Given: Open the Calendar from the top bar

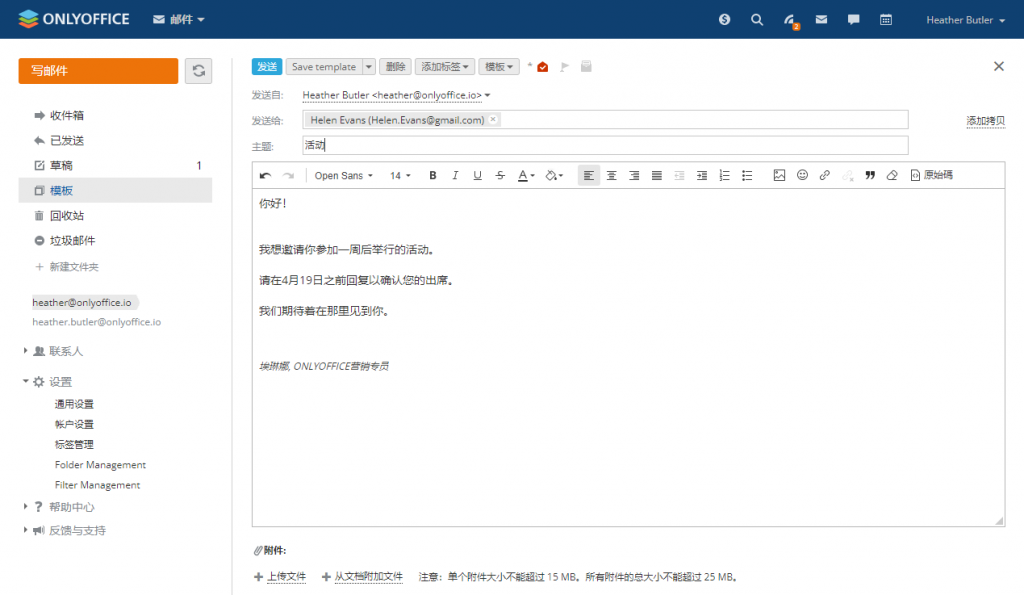Looking at the screenshot, I should [885, 19].
